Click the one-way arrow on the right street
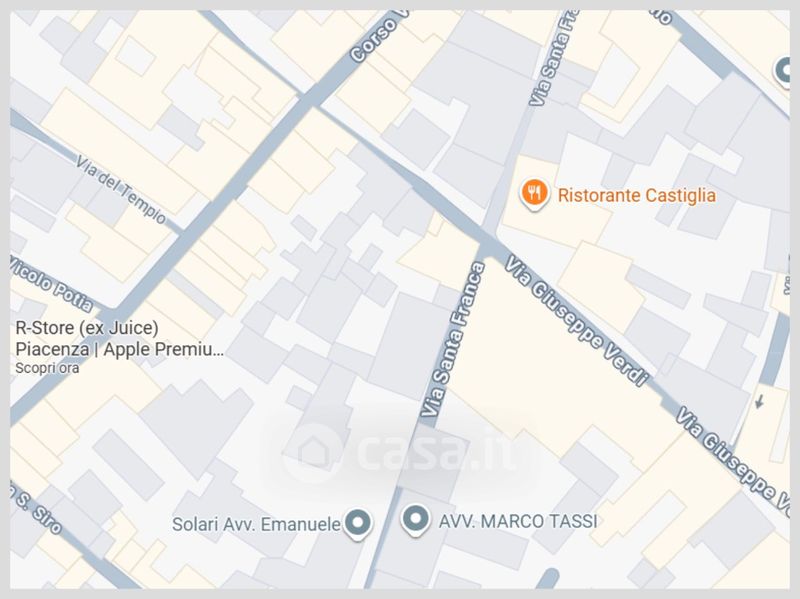Image resolution: width=800 pixels, height=599 pixels. [x=759, y=402]
